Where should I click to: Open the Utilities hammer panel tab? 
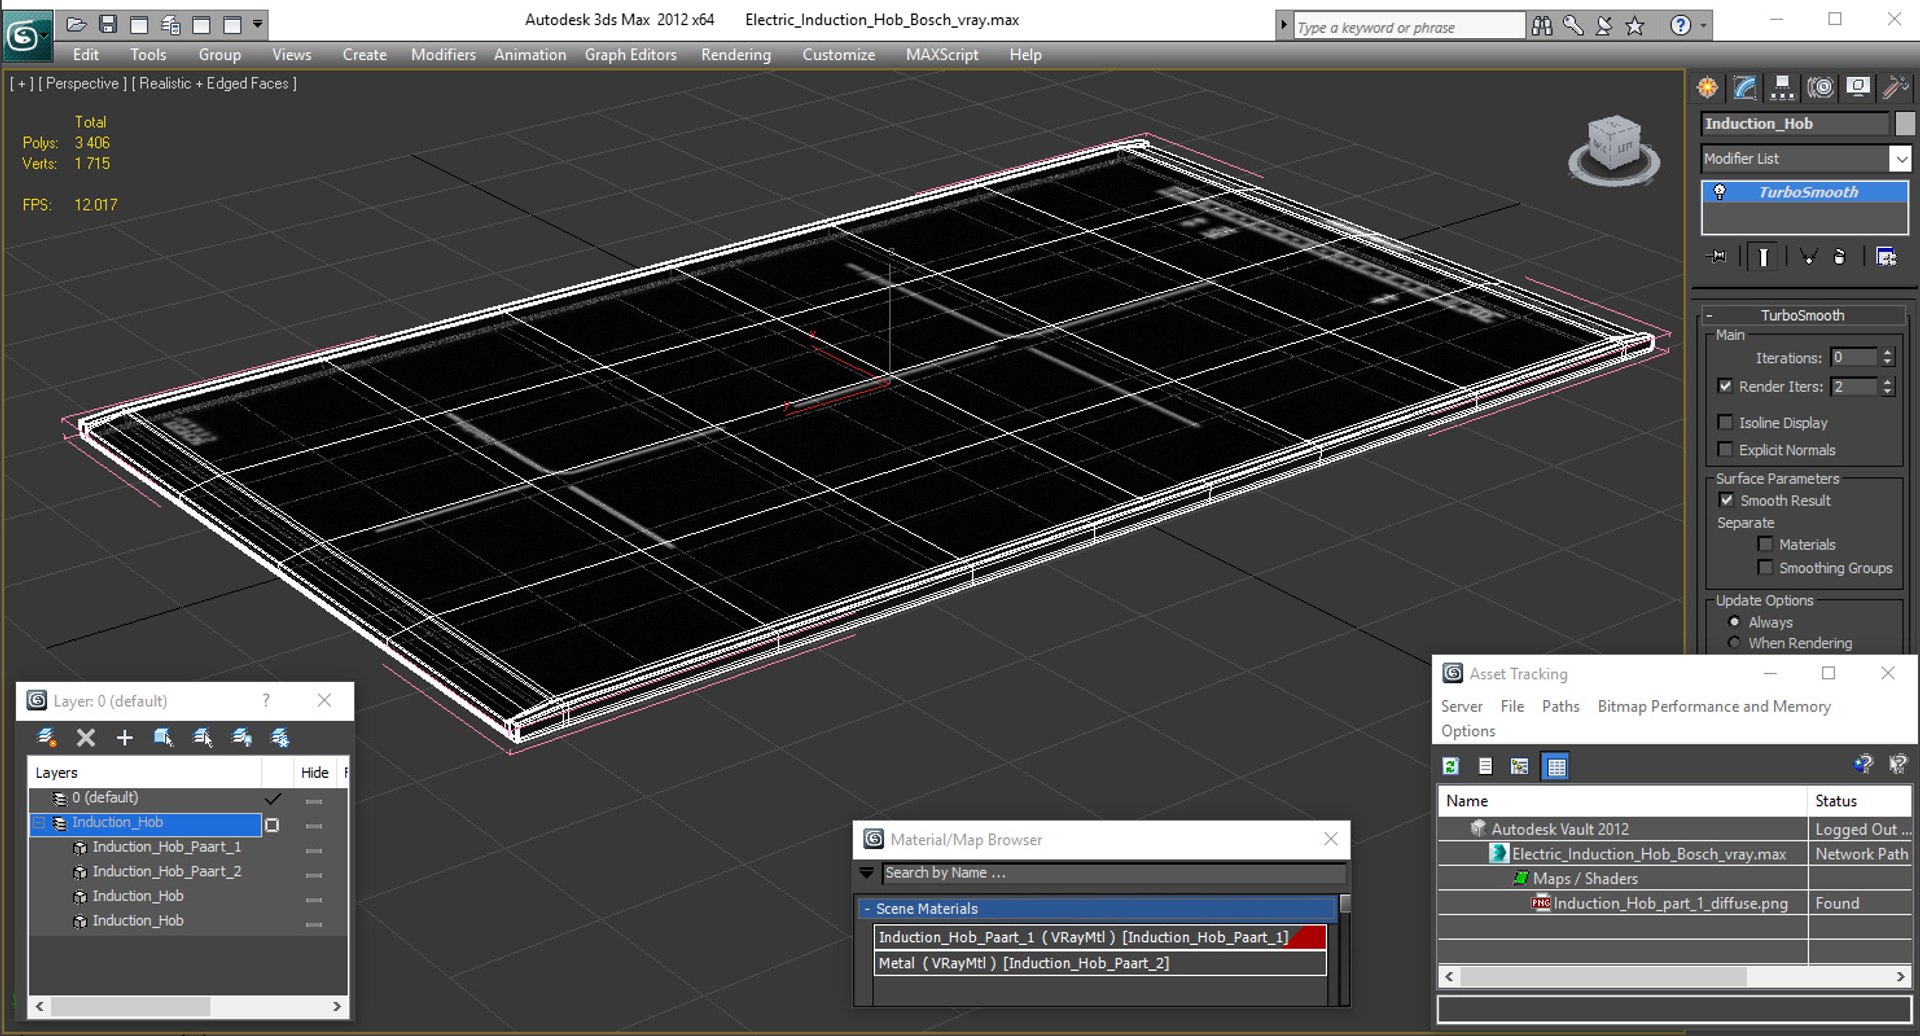click(1894, 88)
